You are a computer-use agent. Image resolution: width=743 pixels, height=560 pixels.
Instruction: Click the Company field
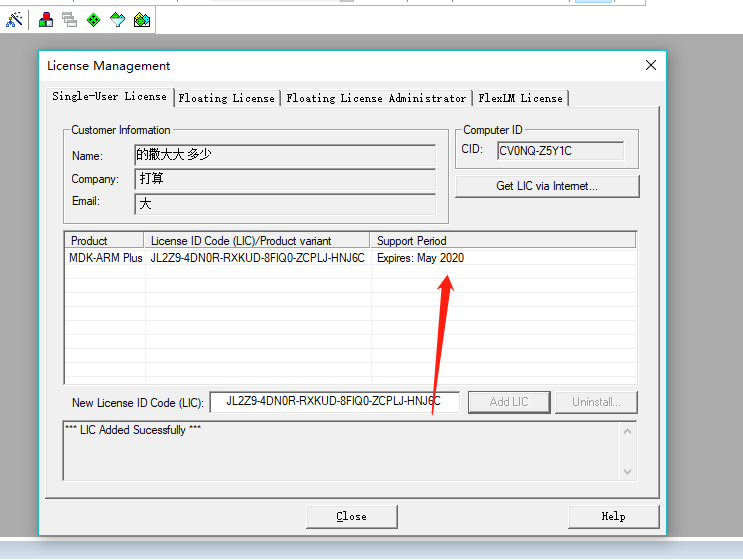point(285,180)
